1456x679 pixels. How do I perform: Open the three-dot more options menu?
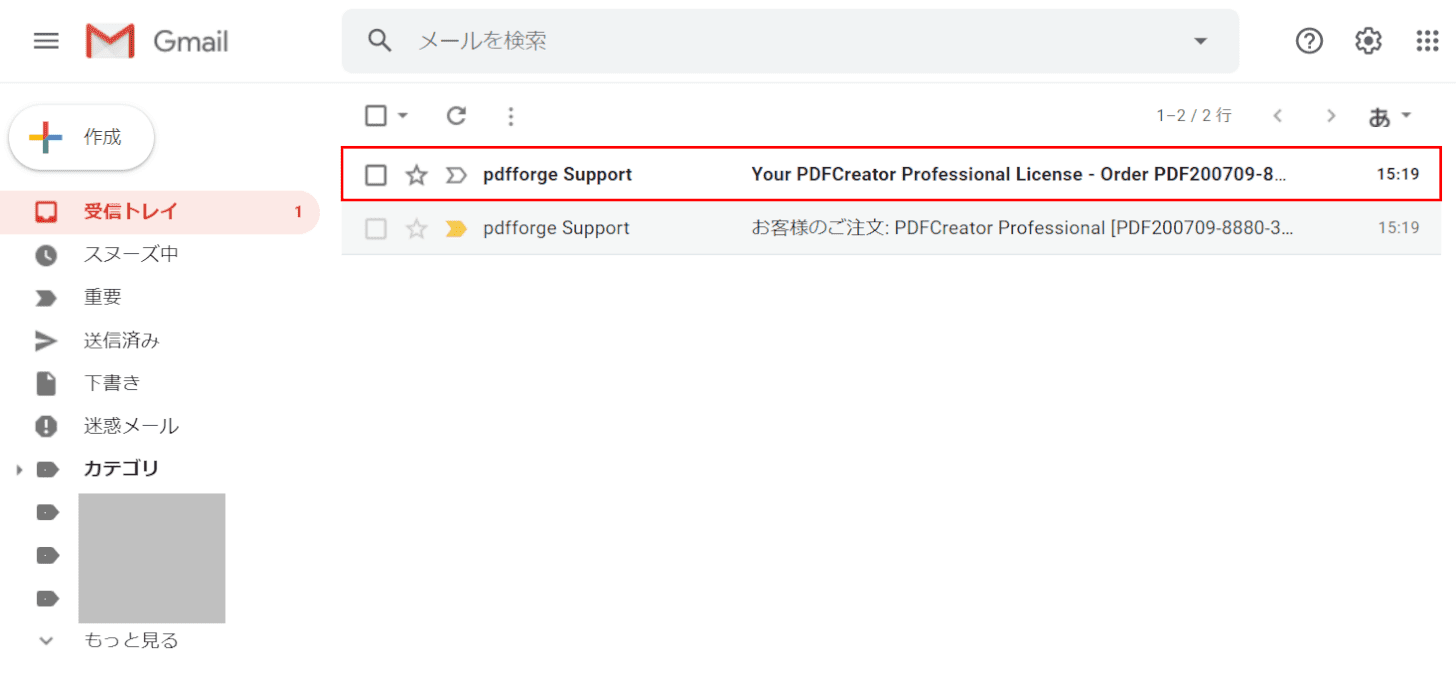tap(511, 116)
